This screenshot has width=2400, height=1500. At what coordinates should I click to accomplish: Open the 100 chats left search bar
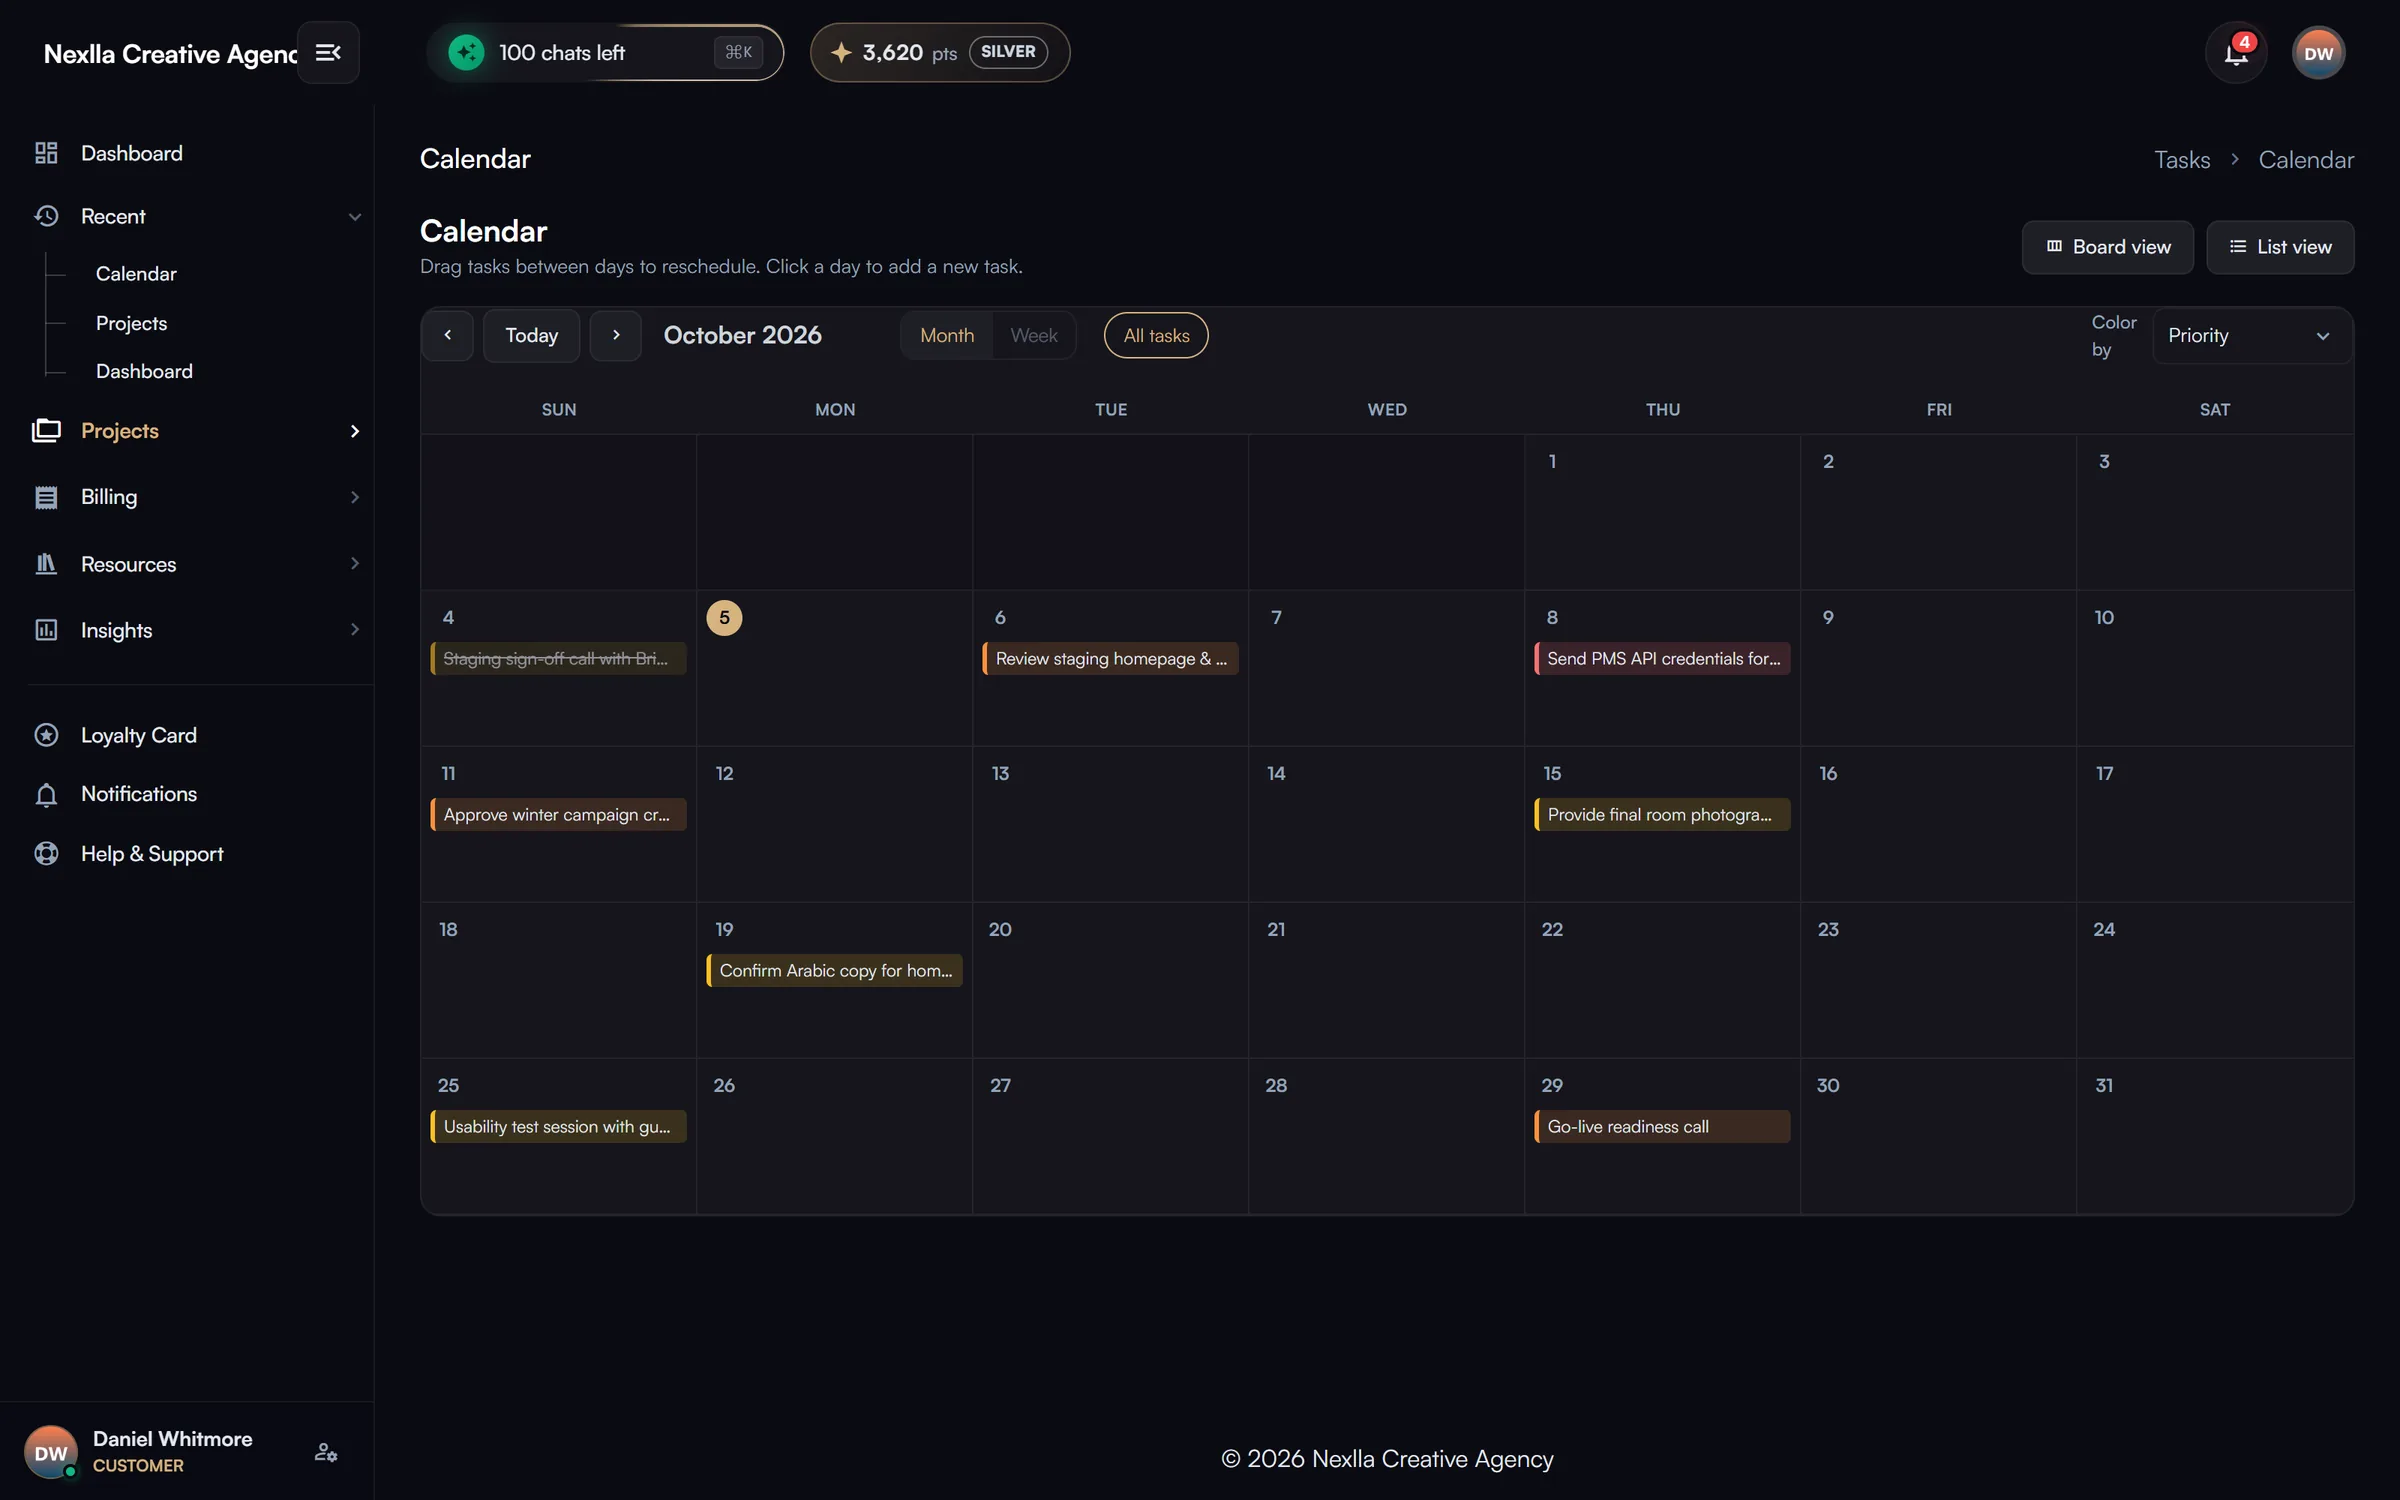click(x=605, y=52)
